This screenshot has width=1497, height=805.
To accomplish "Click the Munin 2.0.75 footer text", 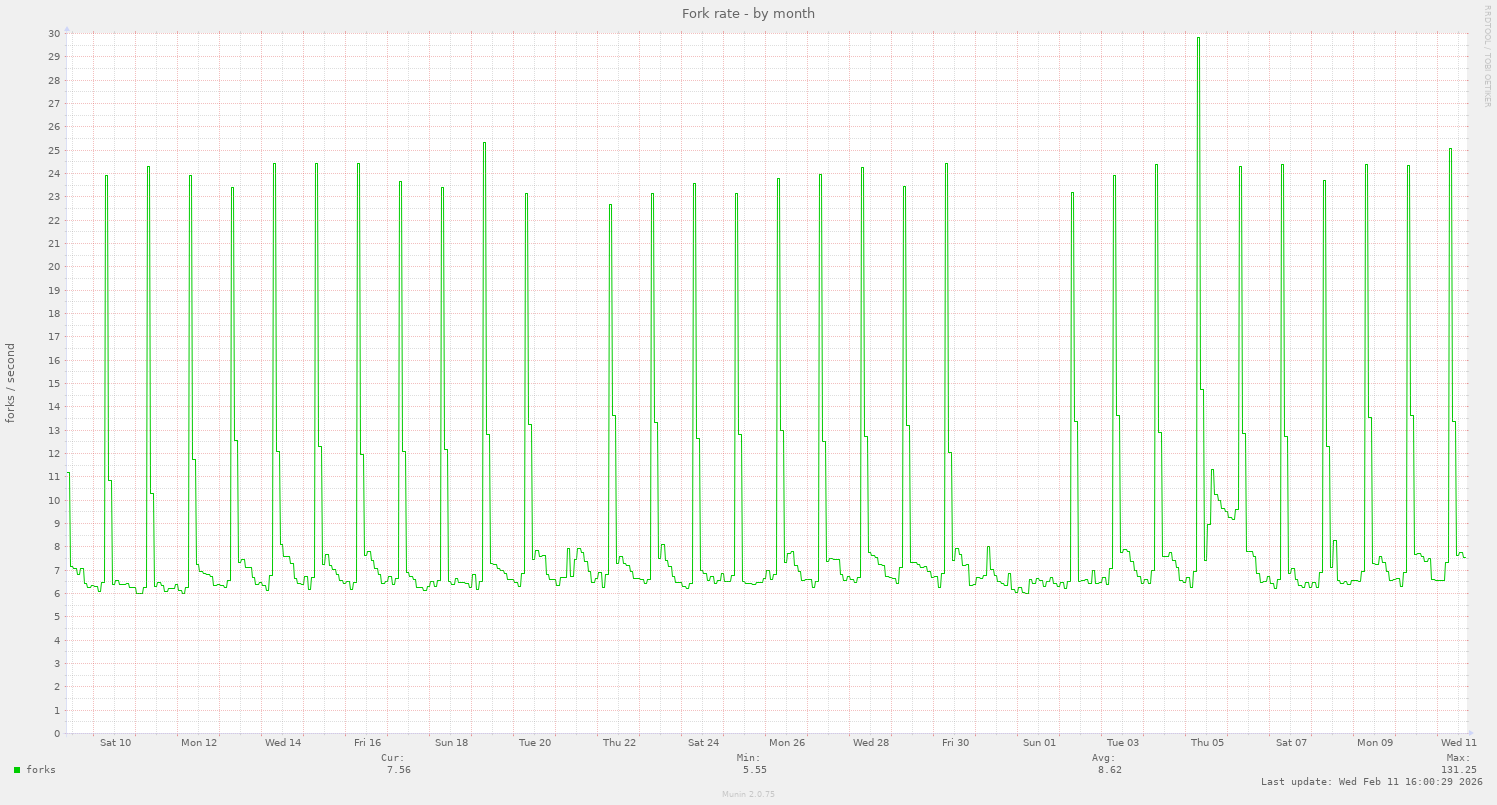I will pyautogui.click(x=748, y=794).
